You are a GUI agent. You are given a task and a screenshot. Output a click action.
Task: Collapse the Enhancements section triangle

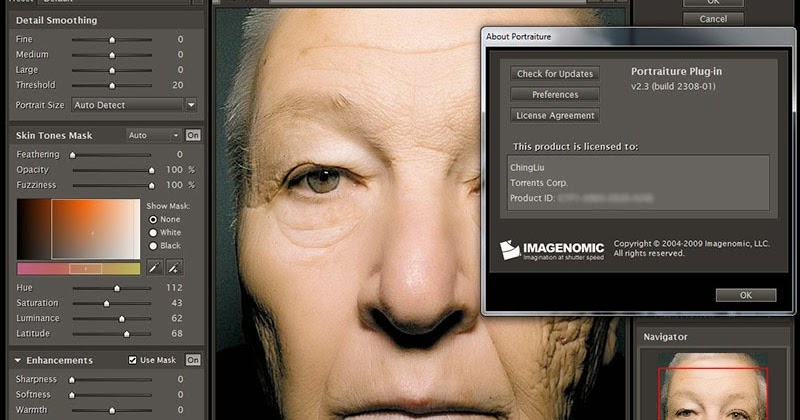coord(18,360)
